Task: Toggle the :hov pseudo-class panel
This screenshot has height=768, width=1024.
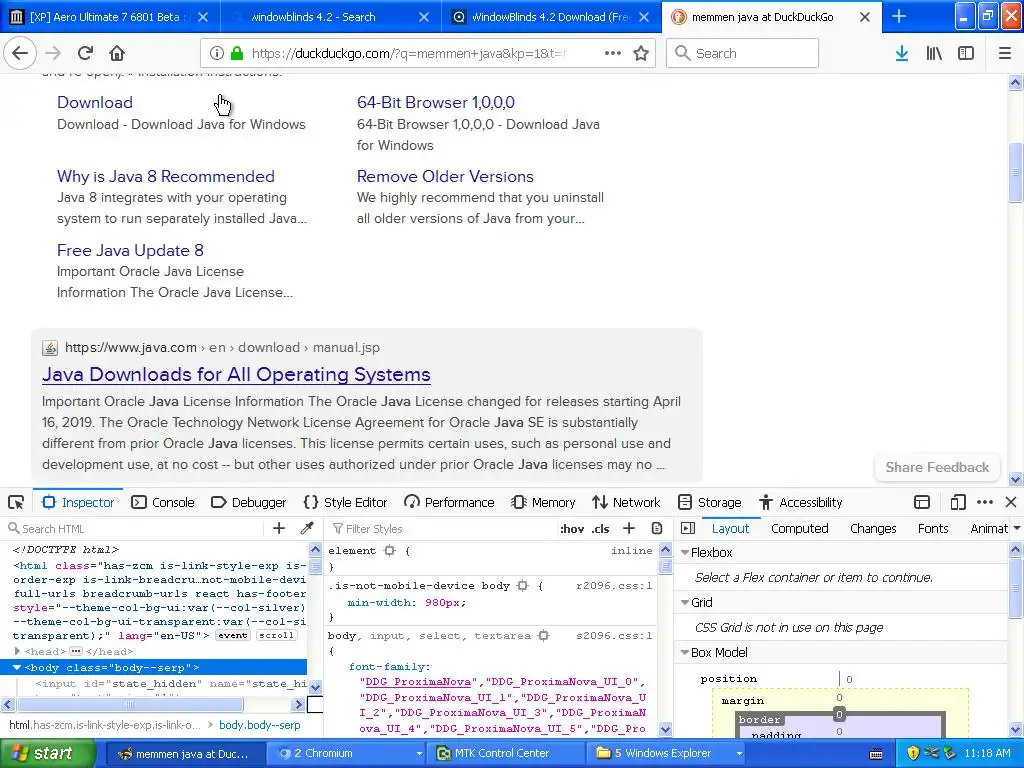Action: click(572, 529)
